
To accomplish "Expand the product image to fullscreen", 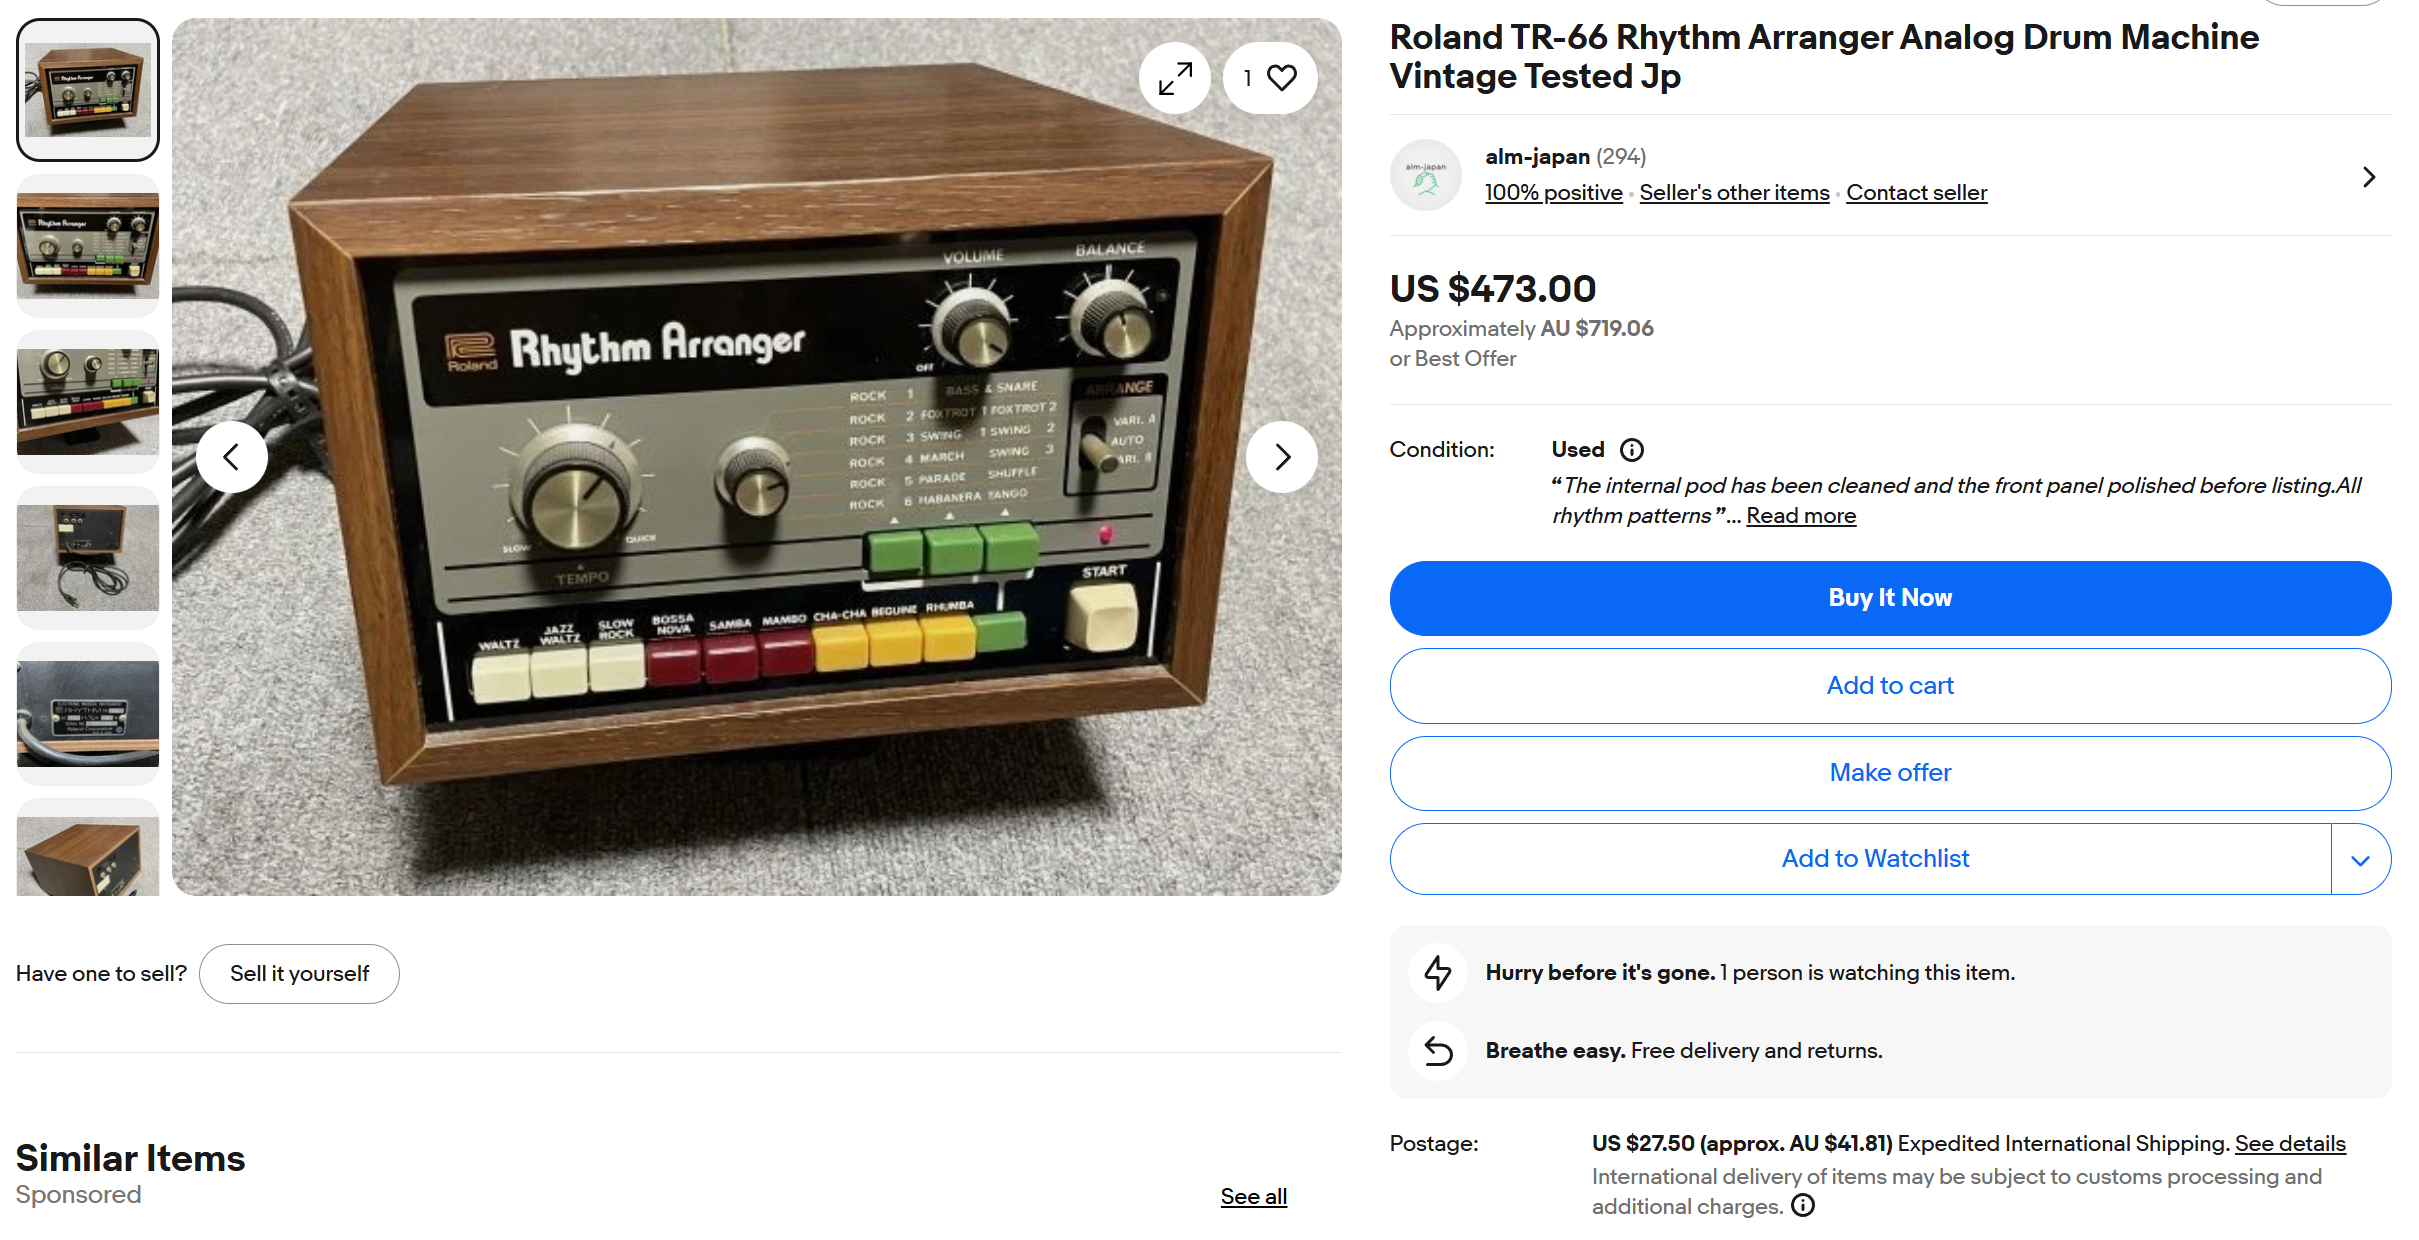I will [1175, 78].
